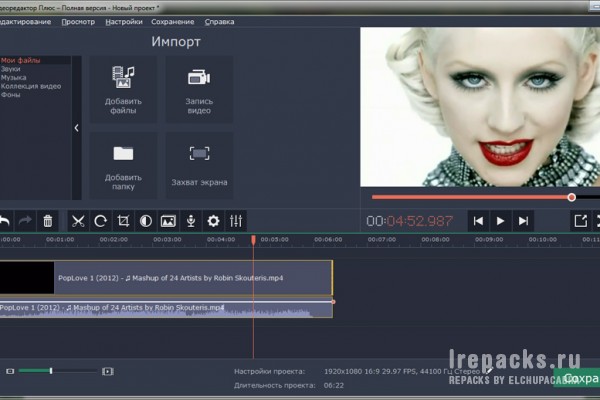Open image overlay icon in toolbar
The width and height of the screenshot is (600, 400).
168,221
